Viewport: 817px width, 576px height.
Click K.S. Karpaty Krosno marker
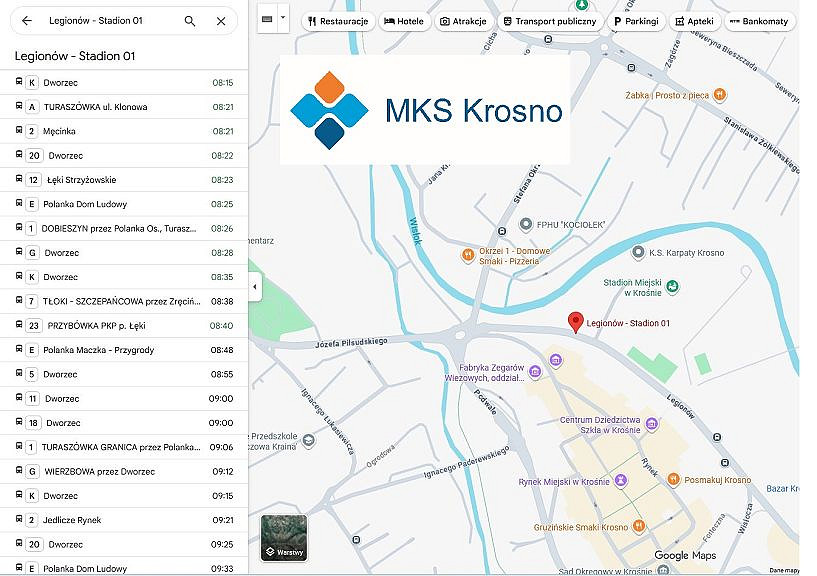638,253
